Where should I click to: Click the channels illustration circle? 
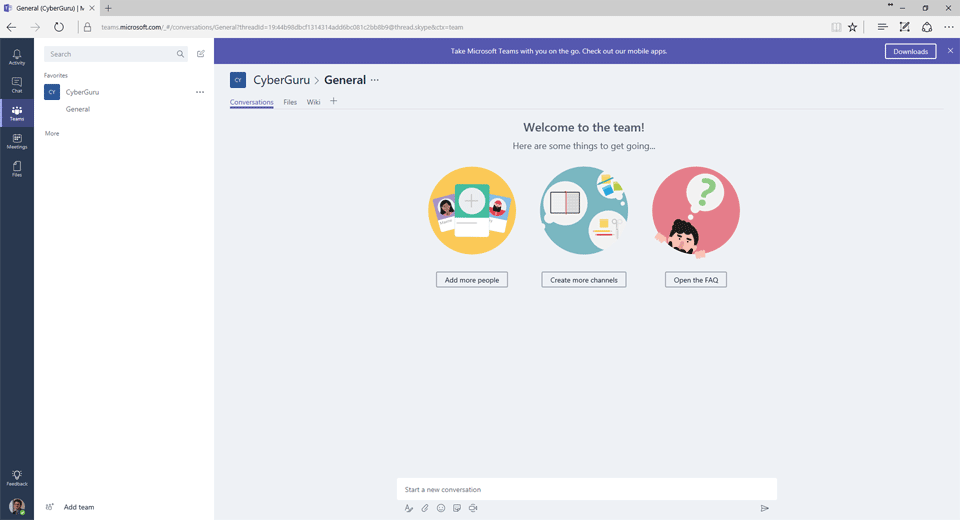click(583, 210)
